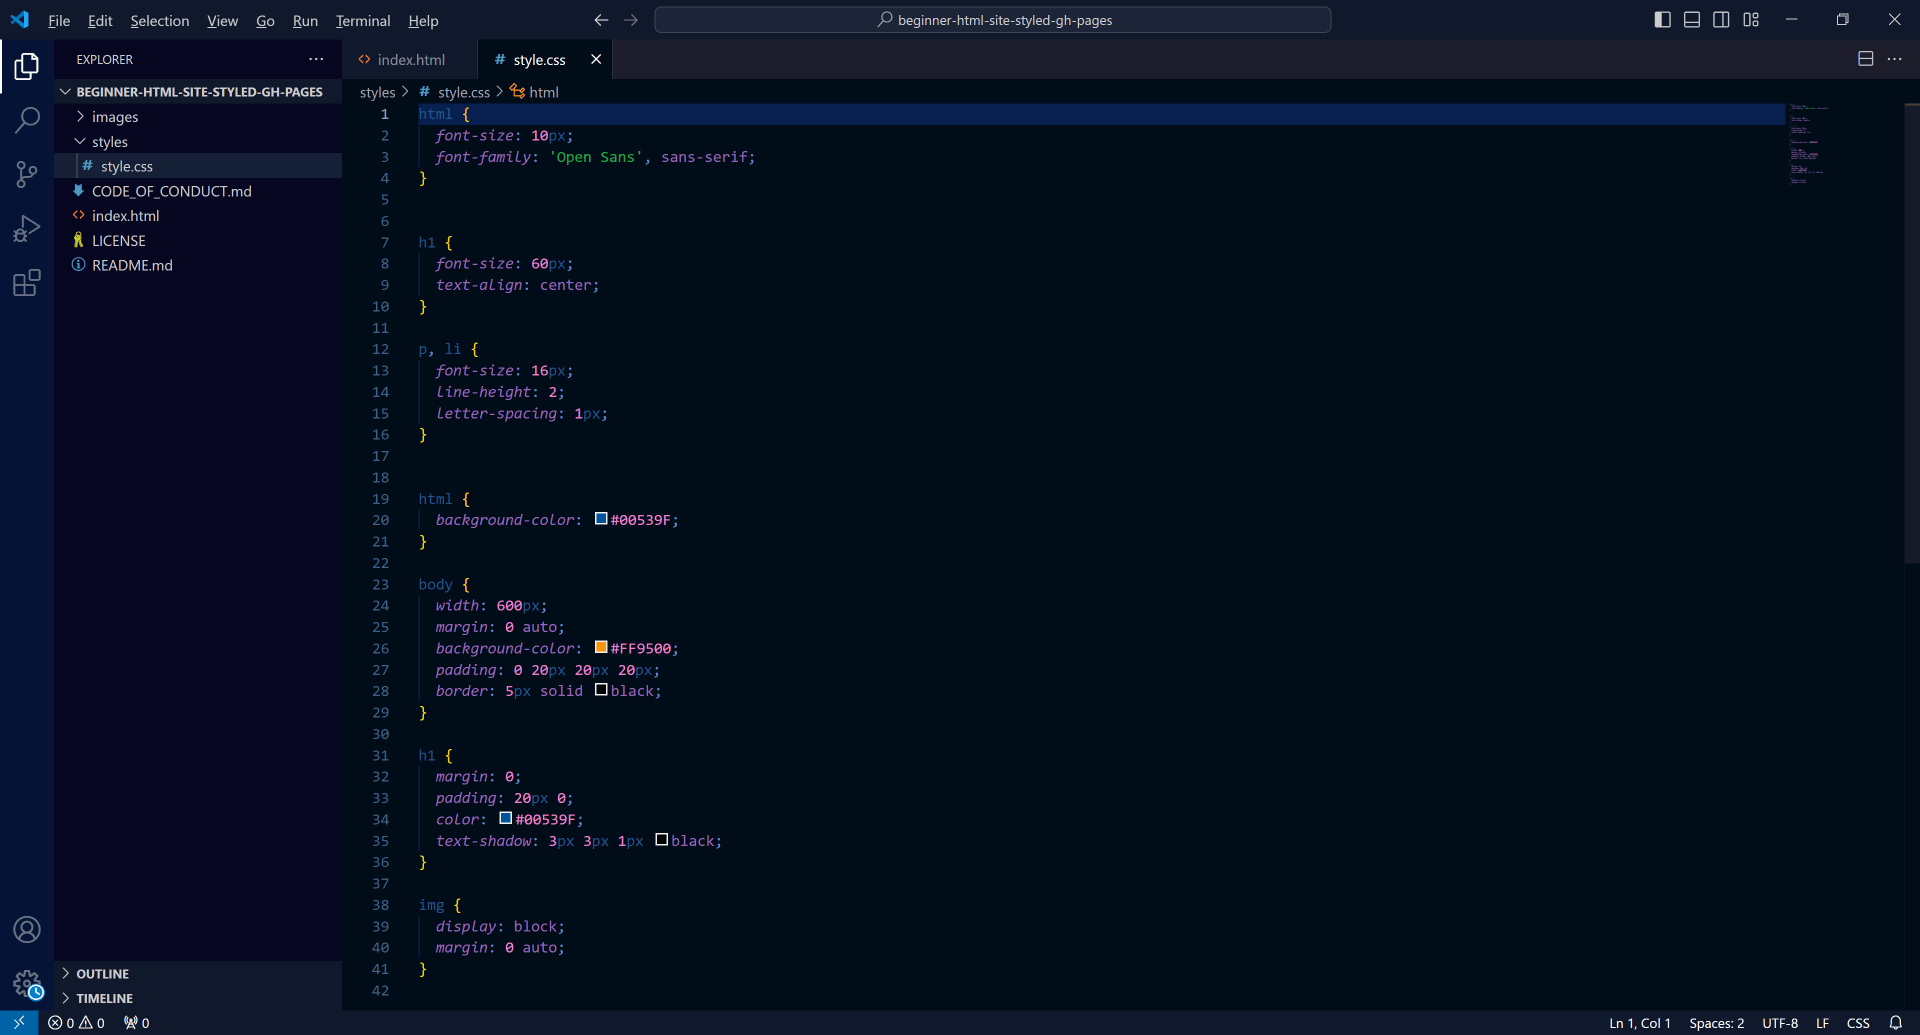
Task: Open the Search view in activity bar
Action: click(27, 120)
